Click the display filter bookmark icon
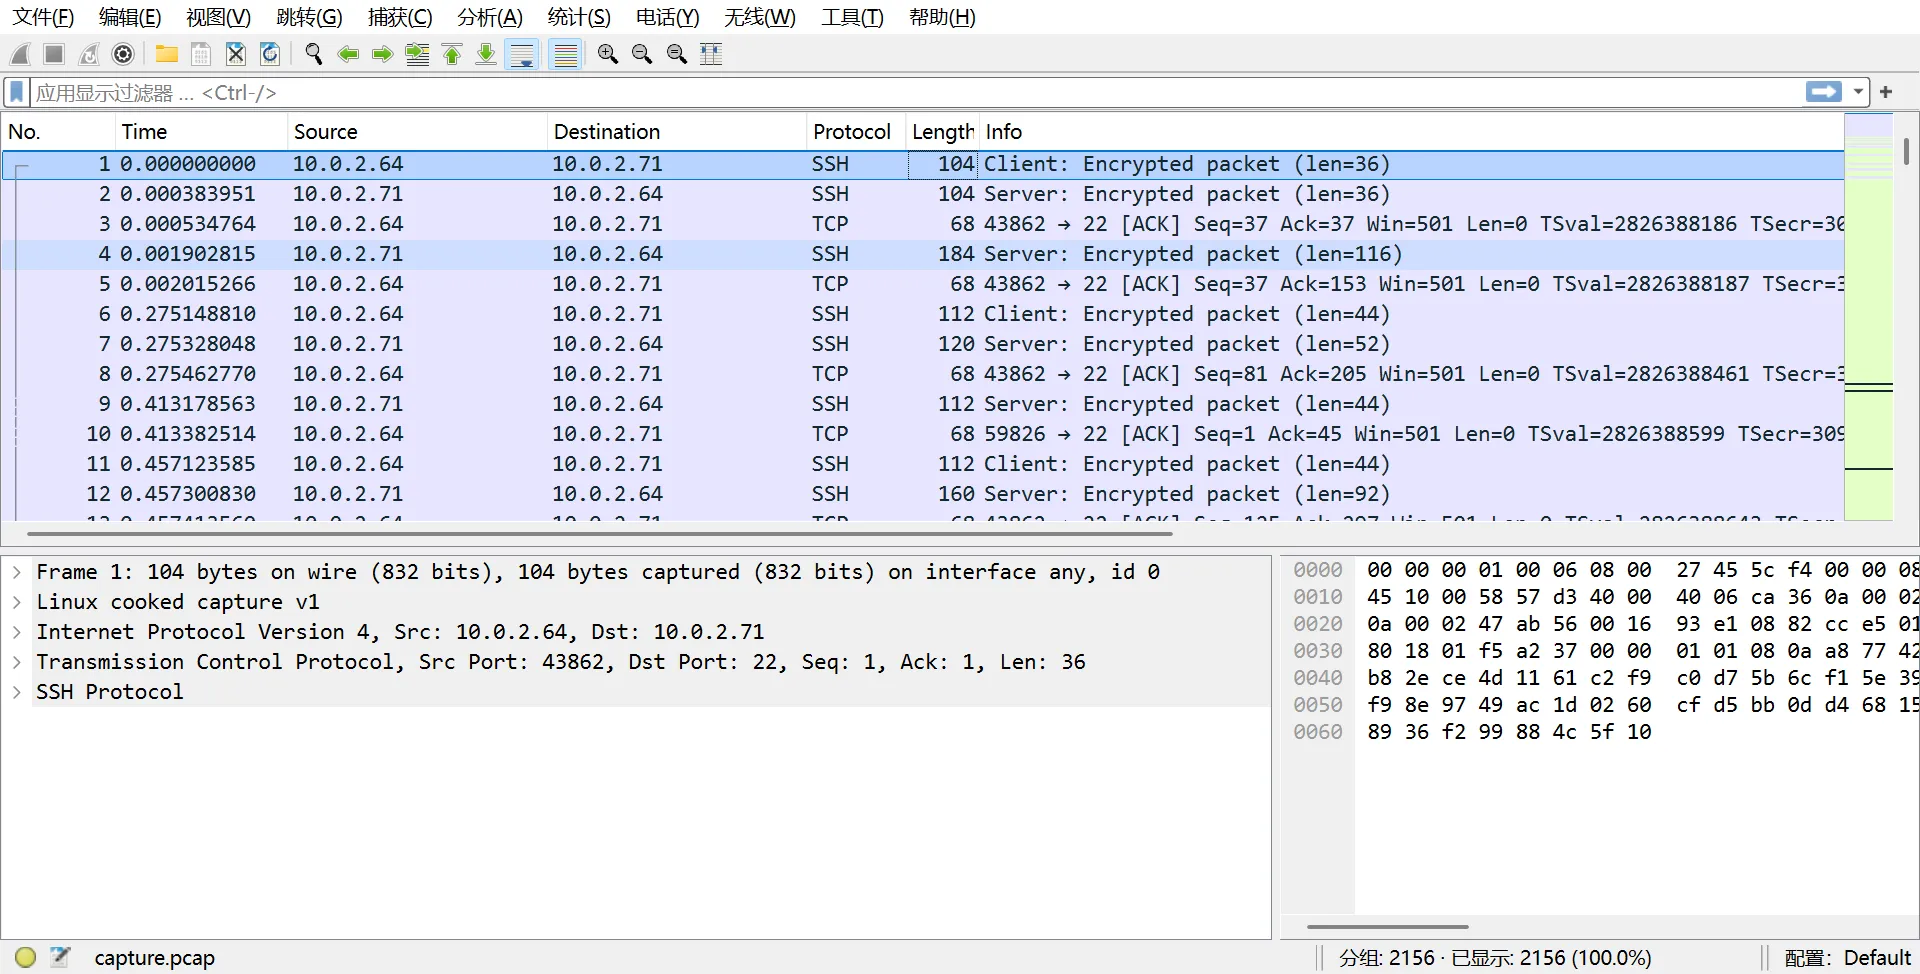This screenshot has height=974, width=1920. tap(17, 92)
